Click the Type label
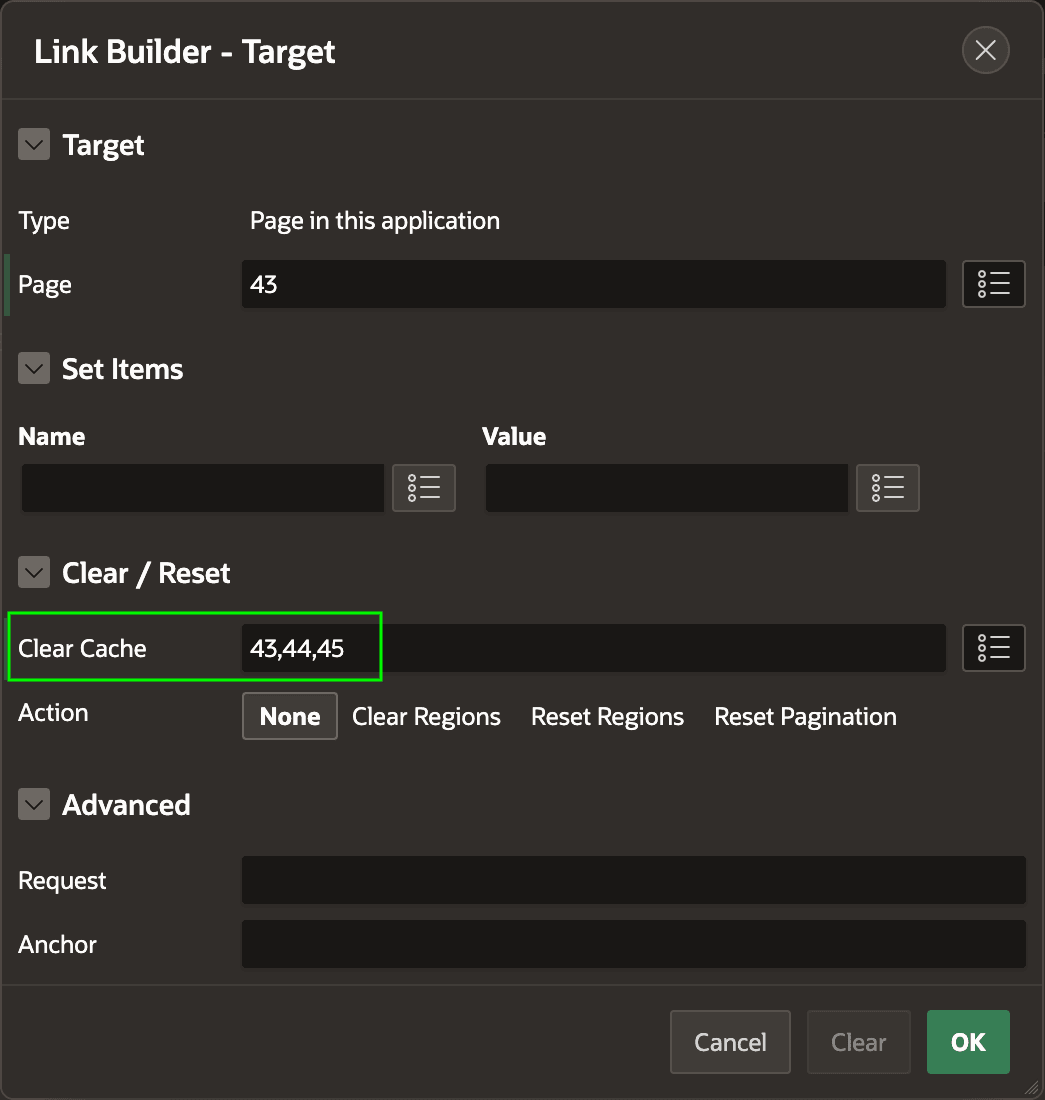Screen dimensions: 1045x1100 click(43, 221)
